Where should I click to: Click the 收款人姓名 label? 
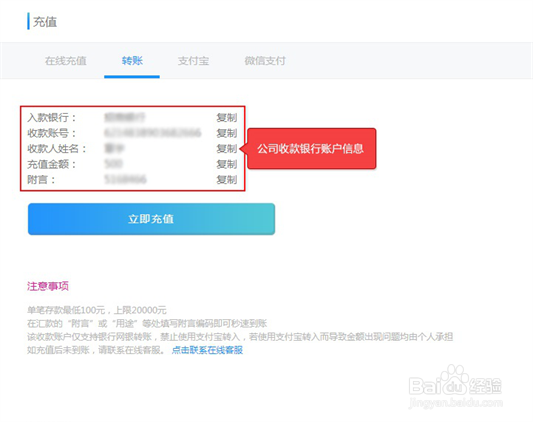click(57, 149)
